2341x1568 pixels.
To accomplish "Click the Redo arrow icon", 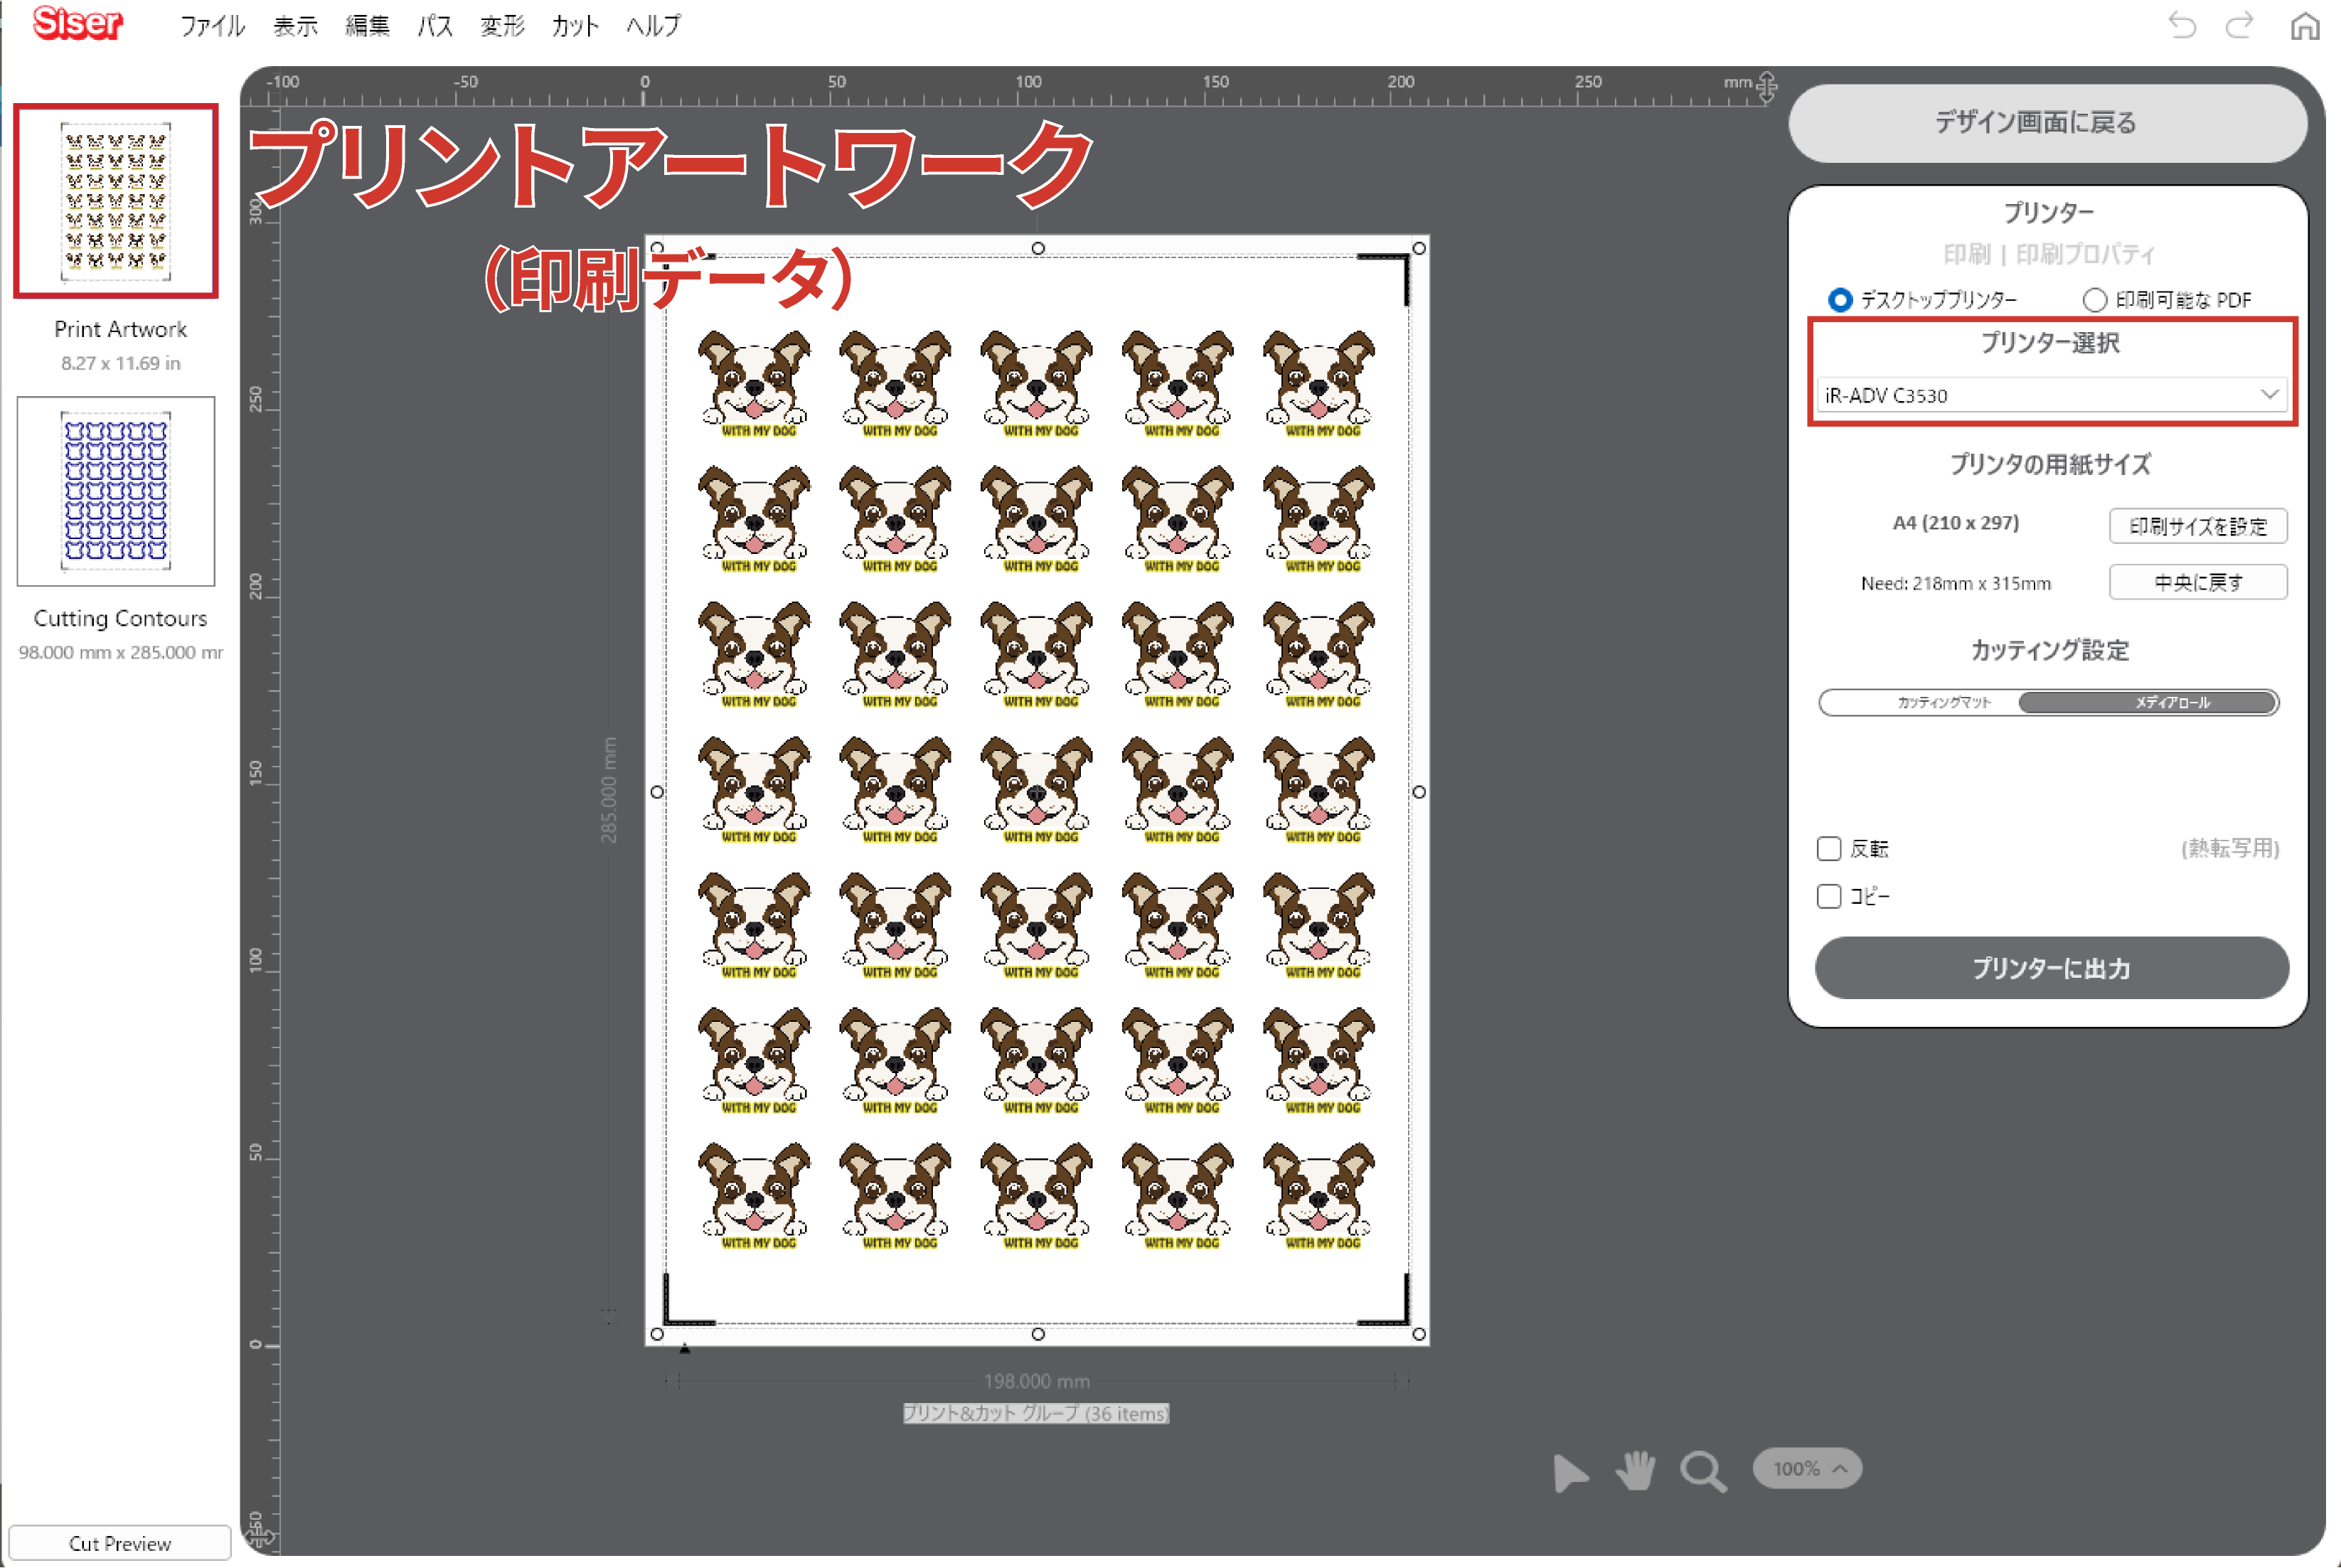I will (2239, 24).
